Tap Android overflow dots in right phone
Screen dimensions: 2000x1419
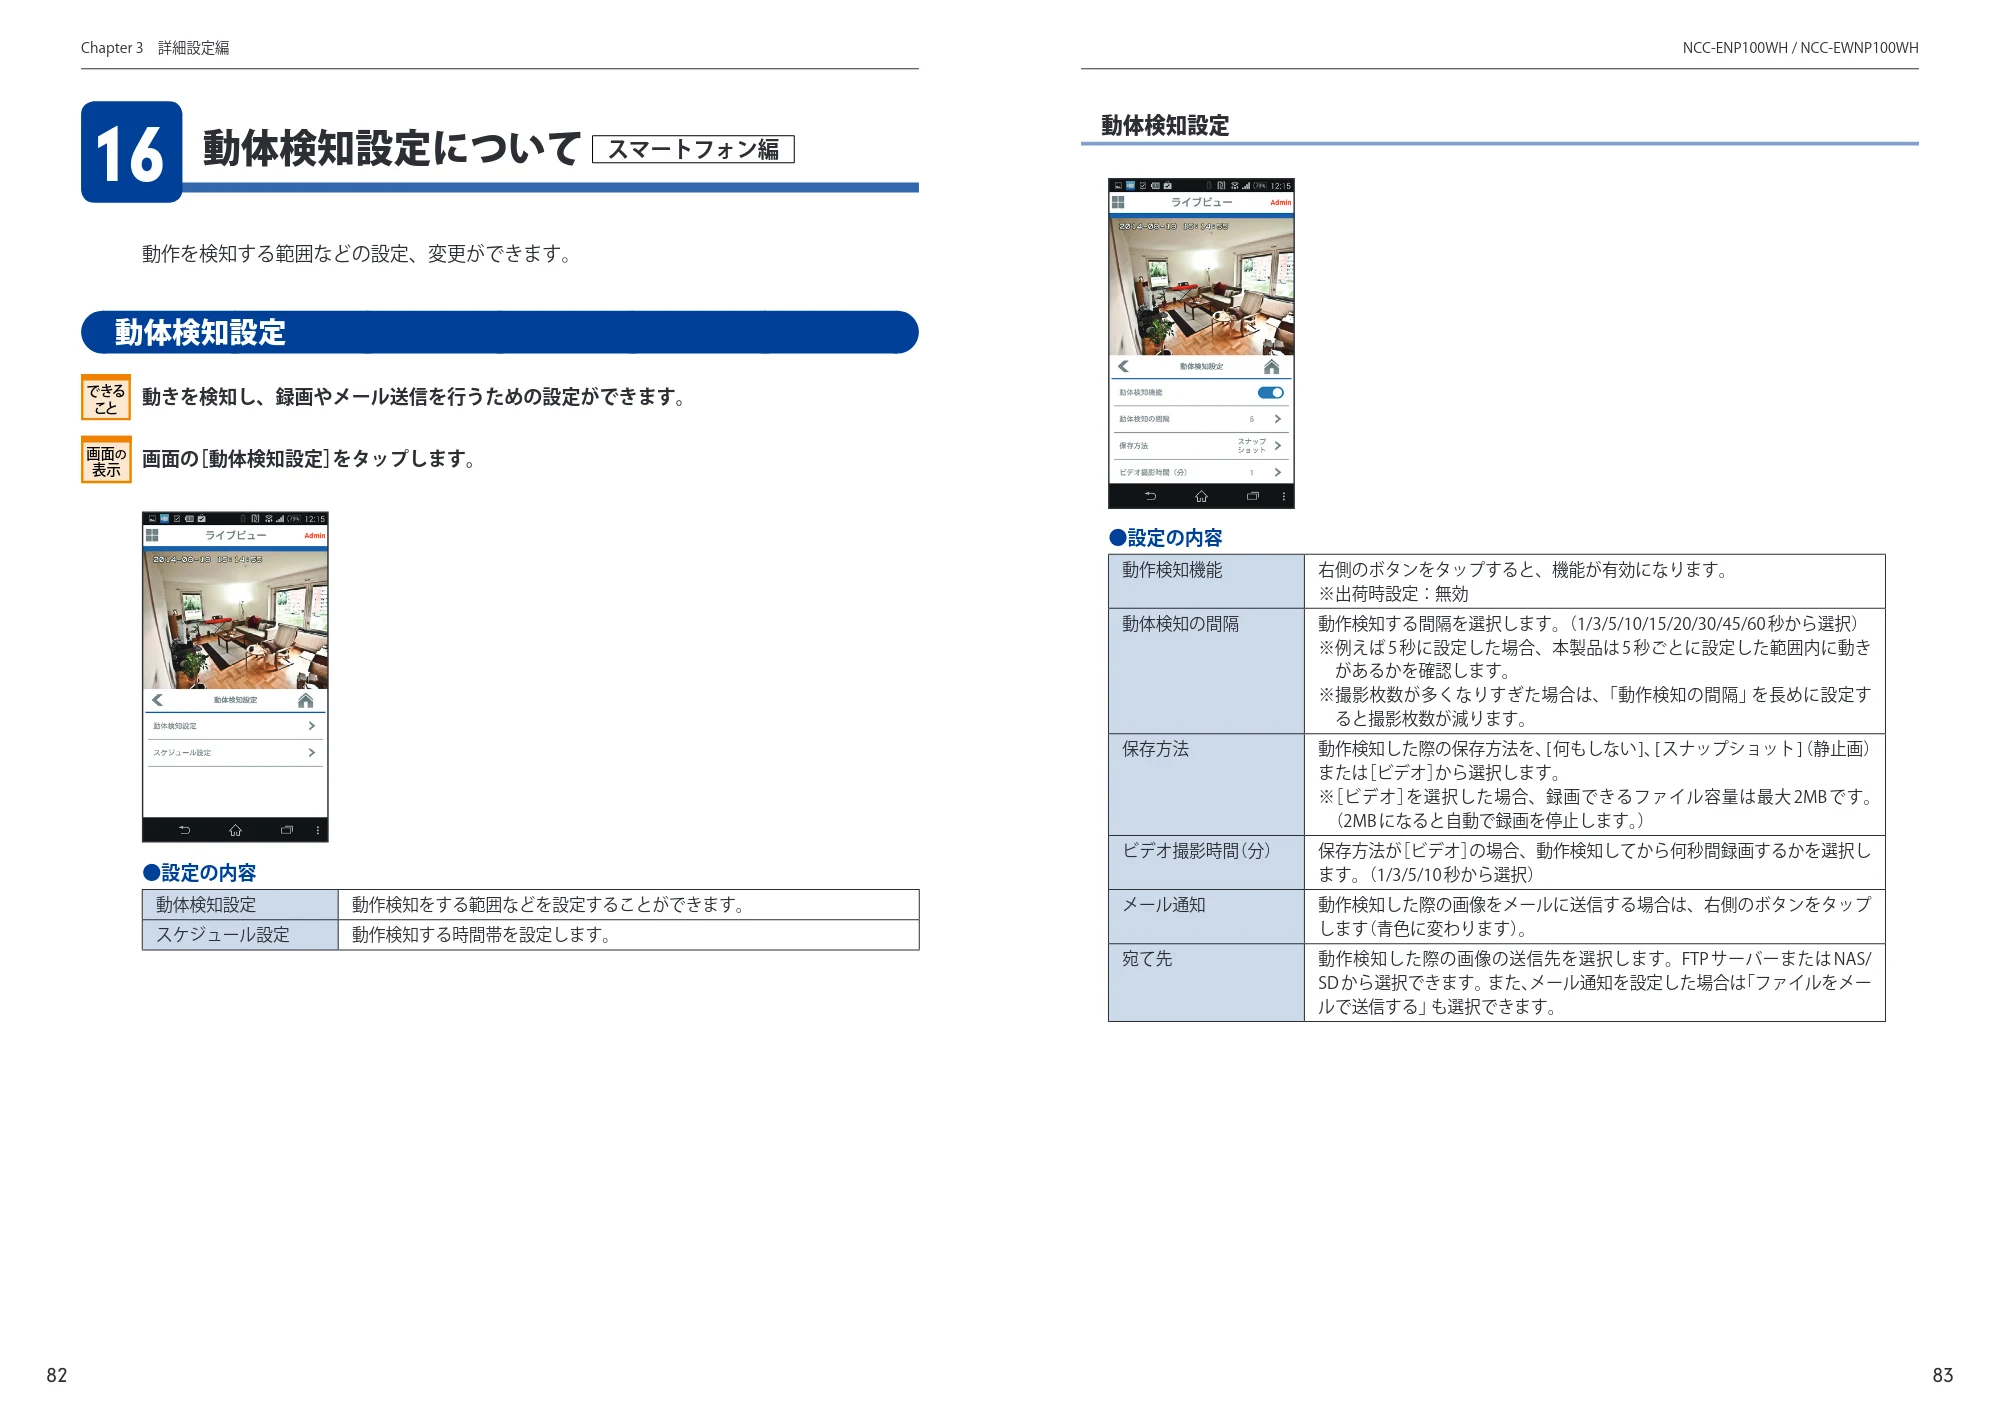coord(1284,496)
